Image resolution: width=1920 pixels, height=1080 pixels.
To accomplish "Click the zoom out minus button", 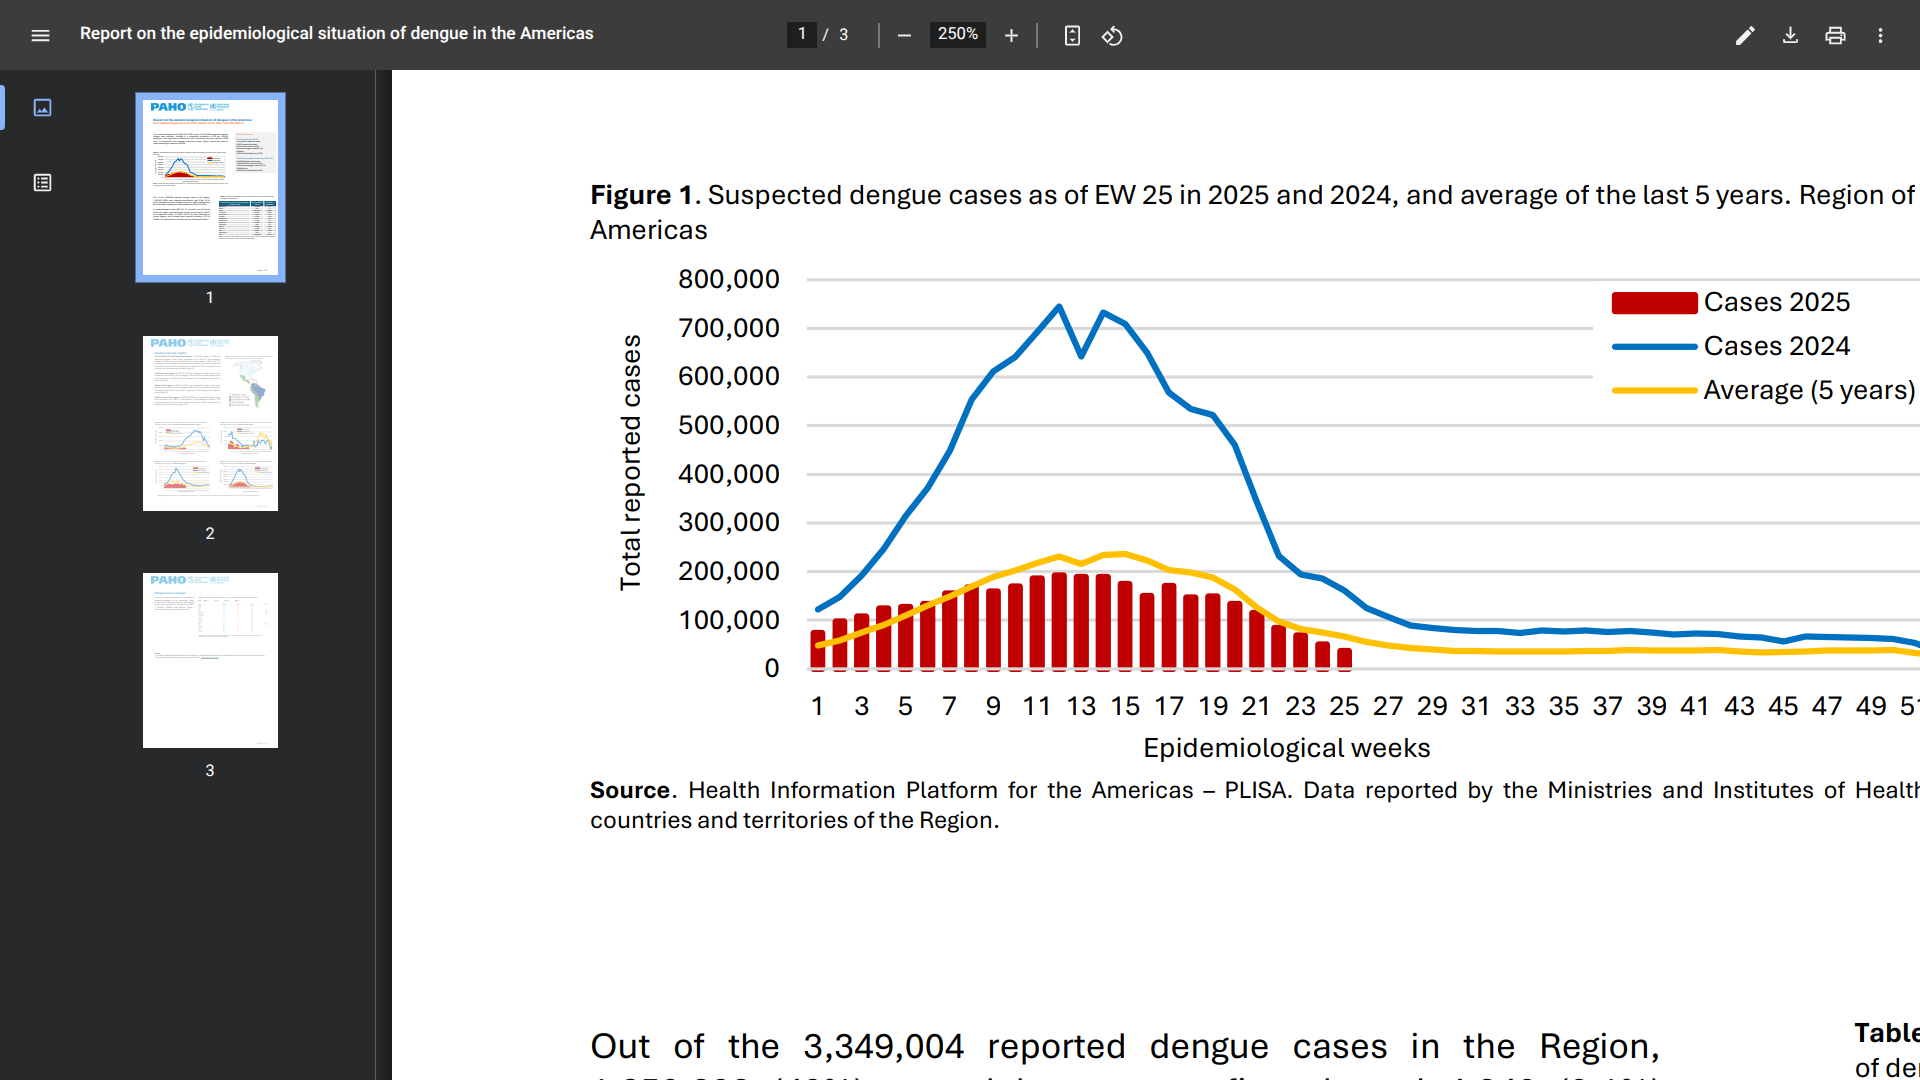I will coord(904,35).
